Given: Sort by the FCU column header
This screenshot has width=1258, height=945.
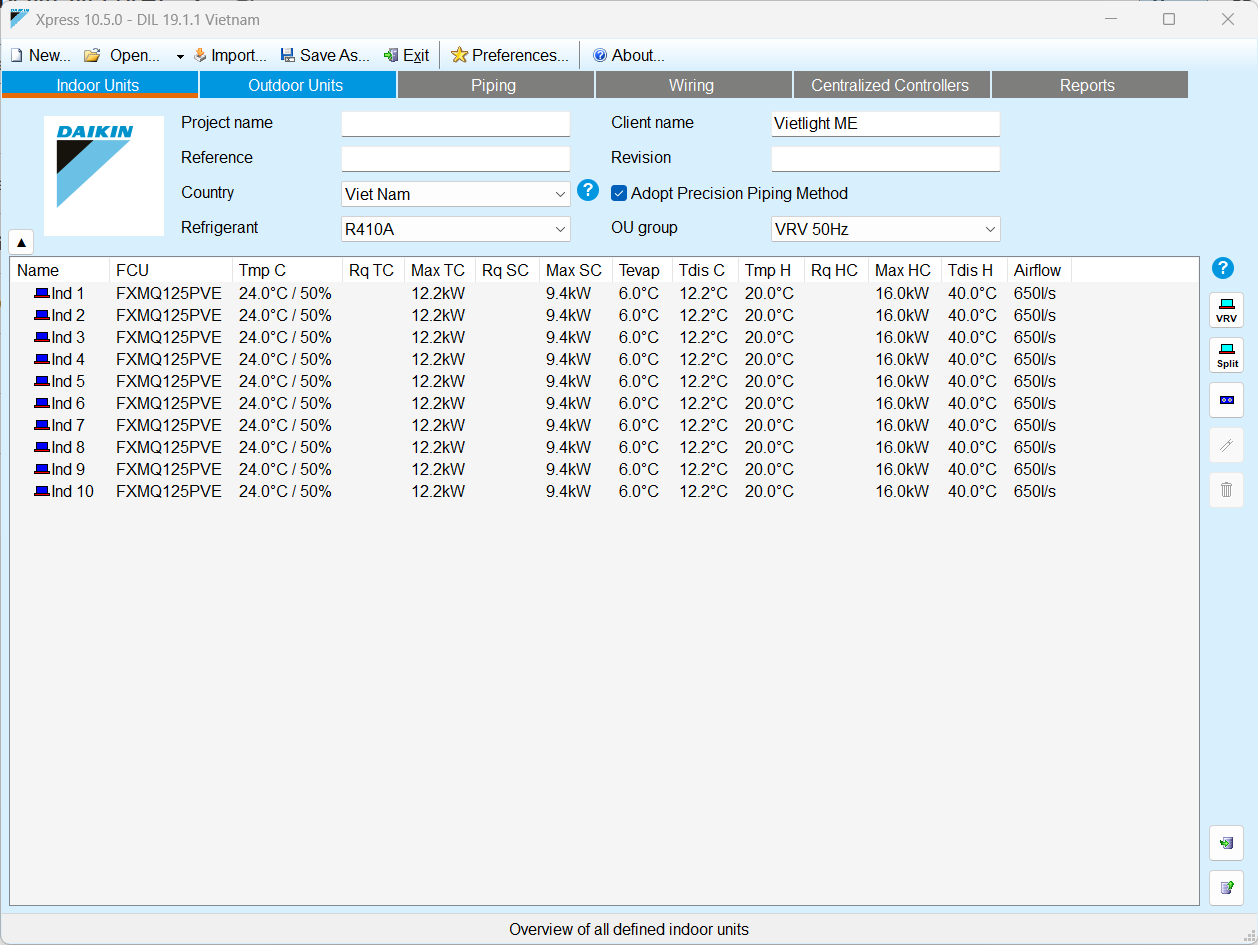Looking at the screenshot, I should pyautogui.click(x=171, y=270).
